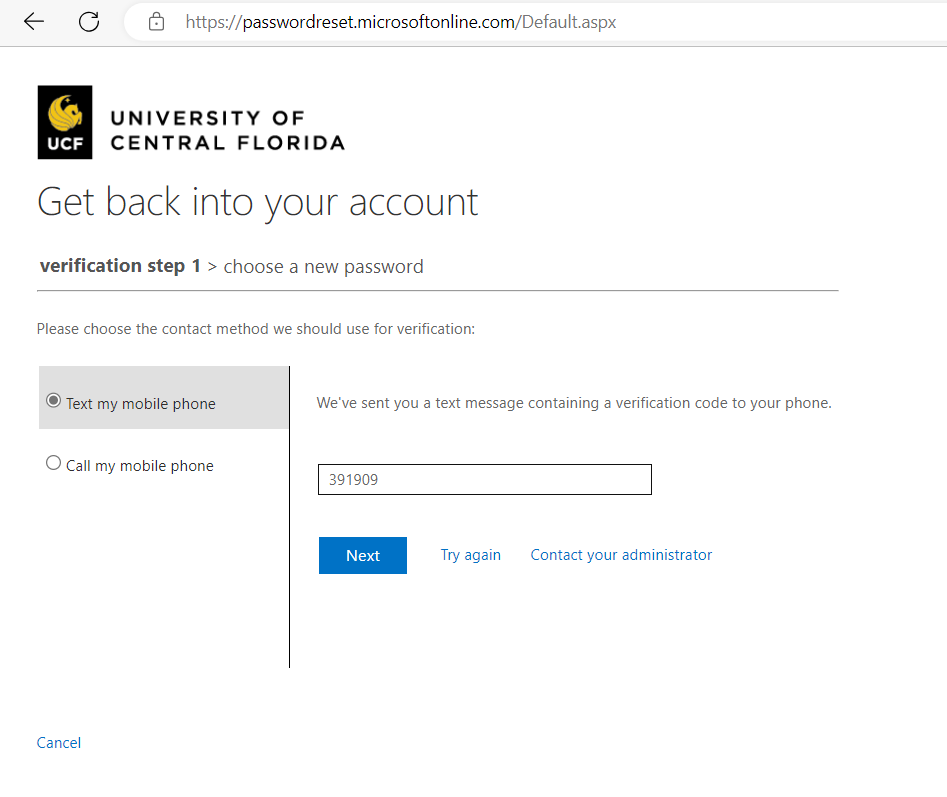This screenshot has height=797, width=947.
Task: Click the Next button
Action: [x=363, y=555]
